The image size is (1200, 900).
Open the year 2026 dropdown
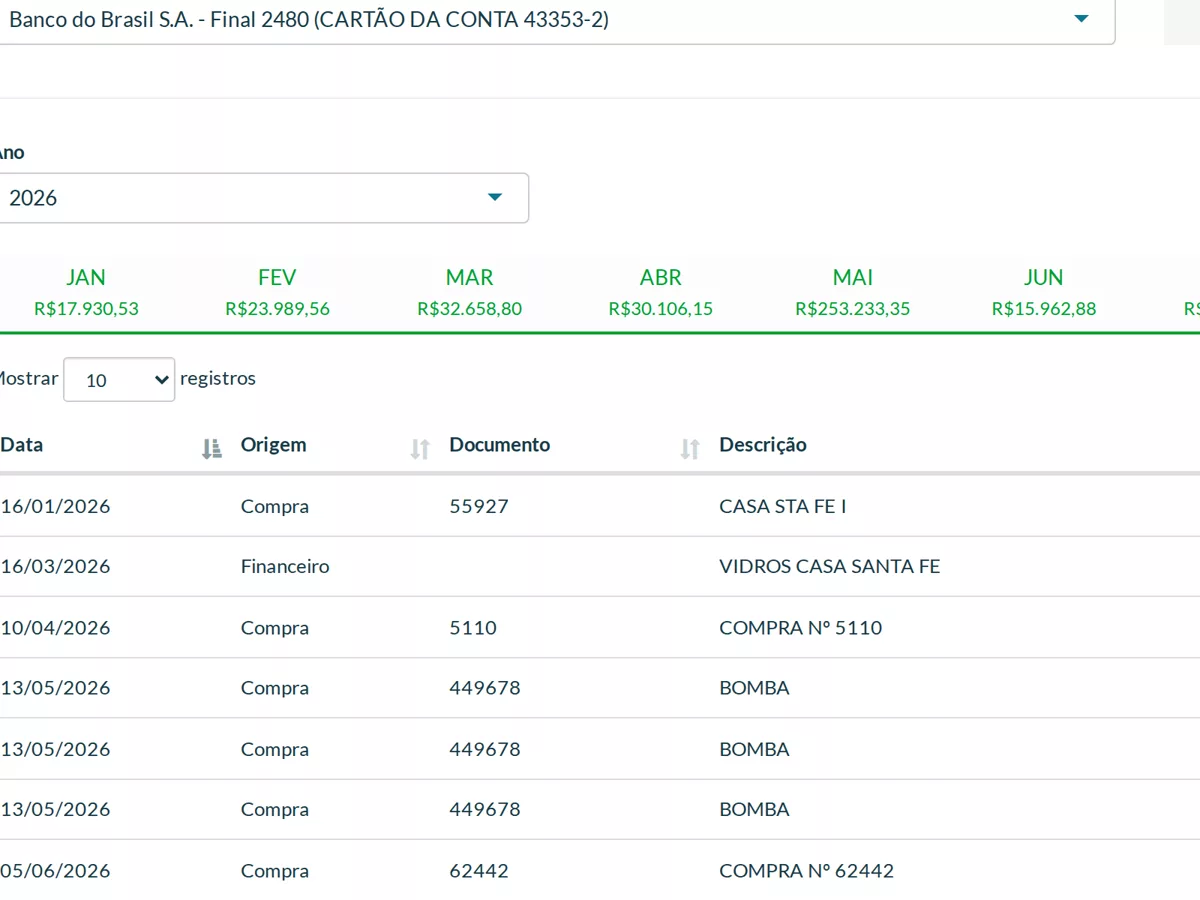(x=262, y=198)
